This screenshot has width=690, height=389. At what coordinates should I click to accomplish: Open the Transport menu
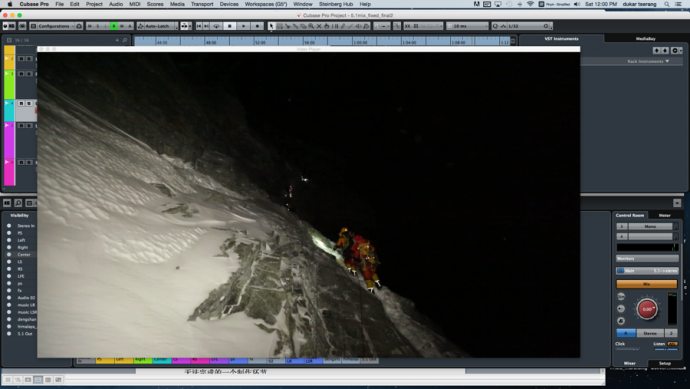click(x=202, y=4)
